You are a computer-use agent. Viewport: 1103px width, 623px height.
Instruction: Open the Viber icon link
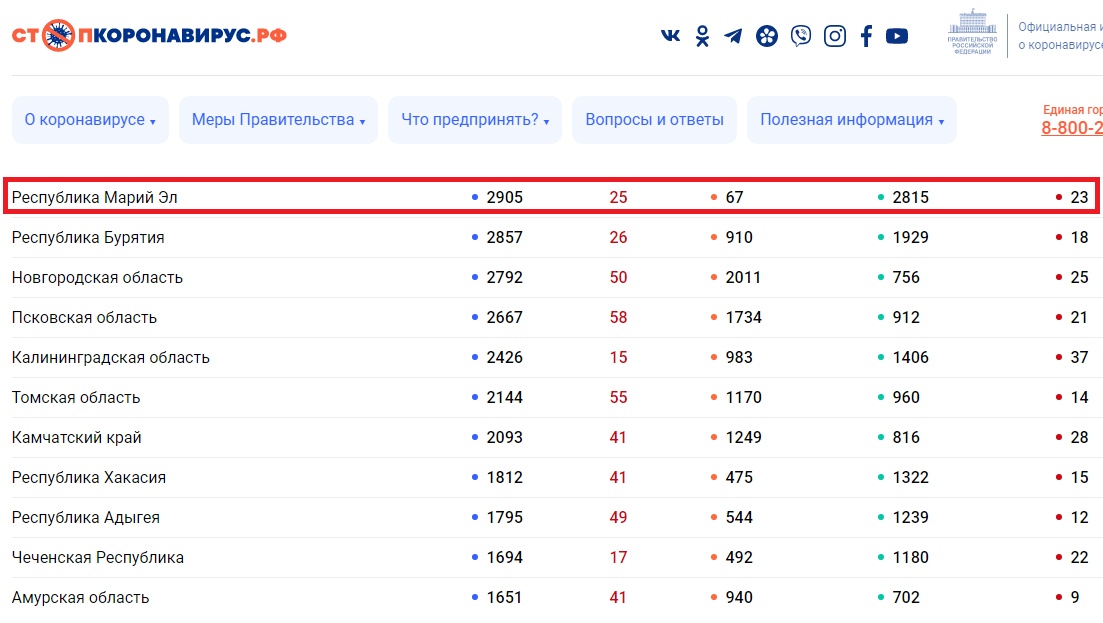coord(800,36)
